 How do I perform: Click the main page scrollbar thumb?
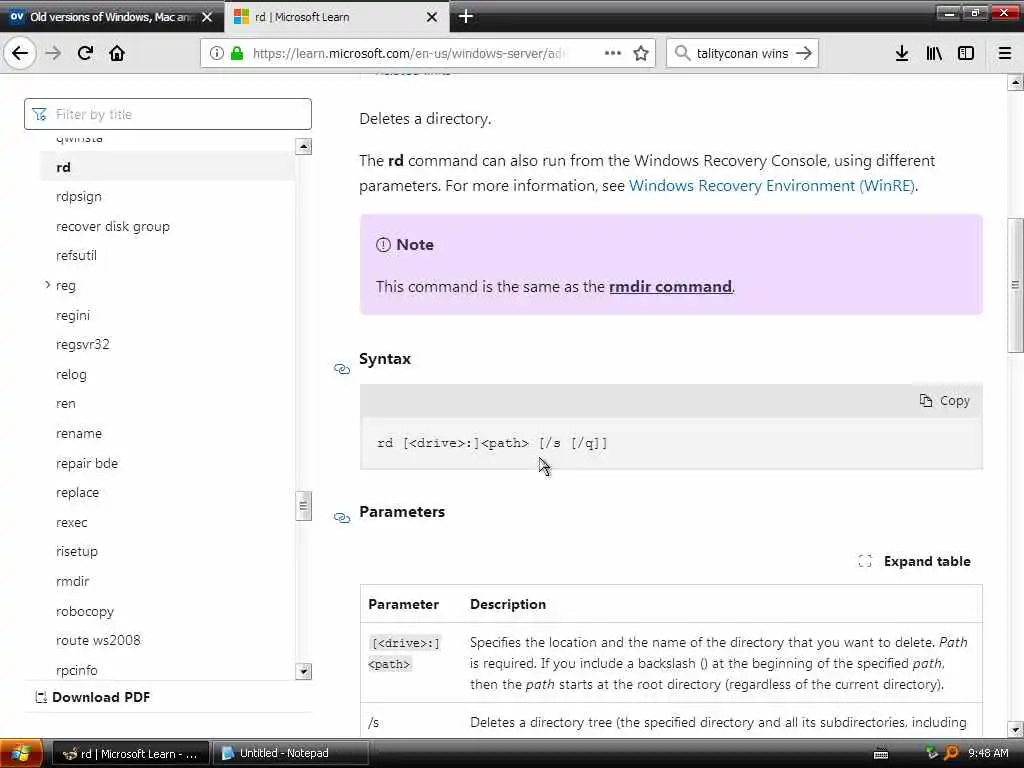coord(1015,285)
